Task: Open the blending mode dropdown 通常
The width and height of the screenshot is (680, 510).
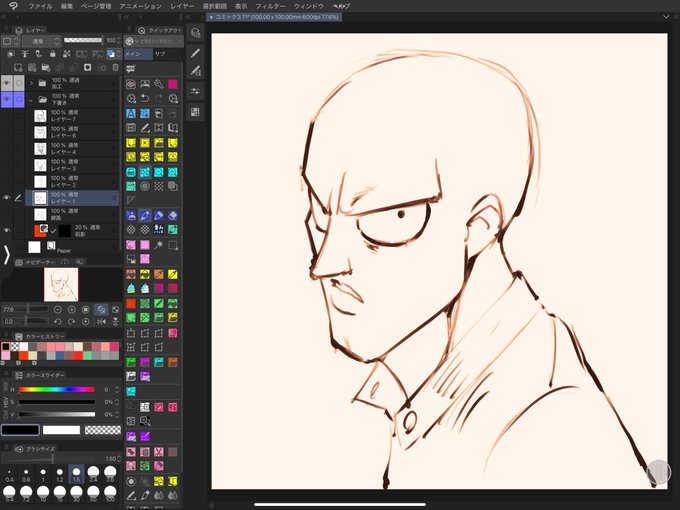Action: [x=41, y=41]
